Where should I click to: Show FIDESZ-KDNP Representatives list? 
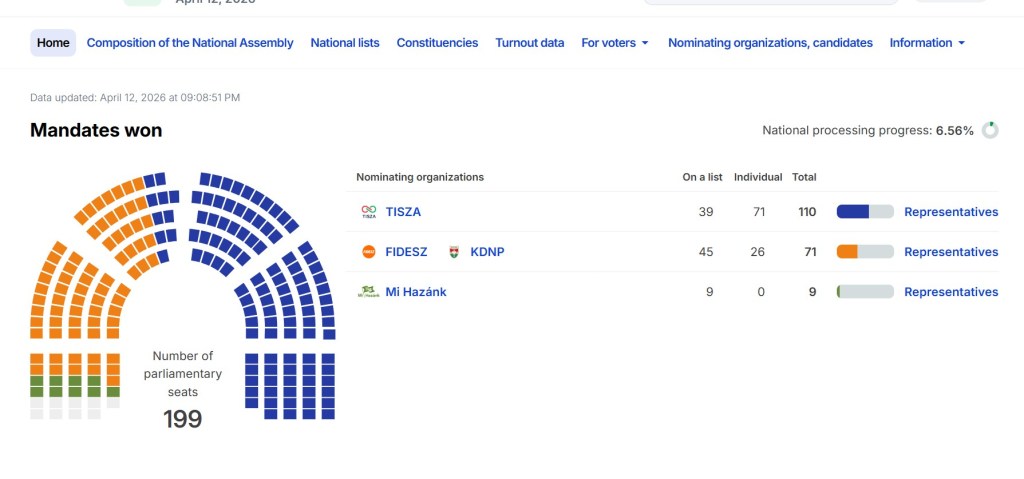click(951, 252)
